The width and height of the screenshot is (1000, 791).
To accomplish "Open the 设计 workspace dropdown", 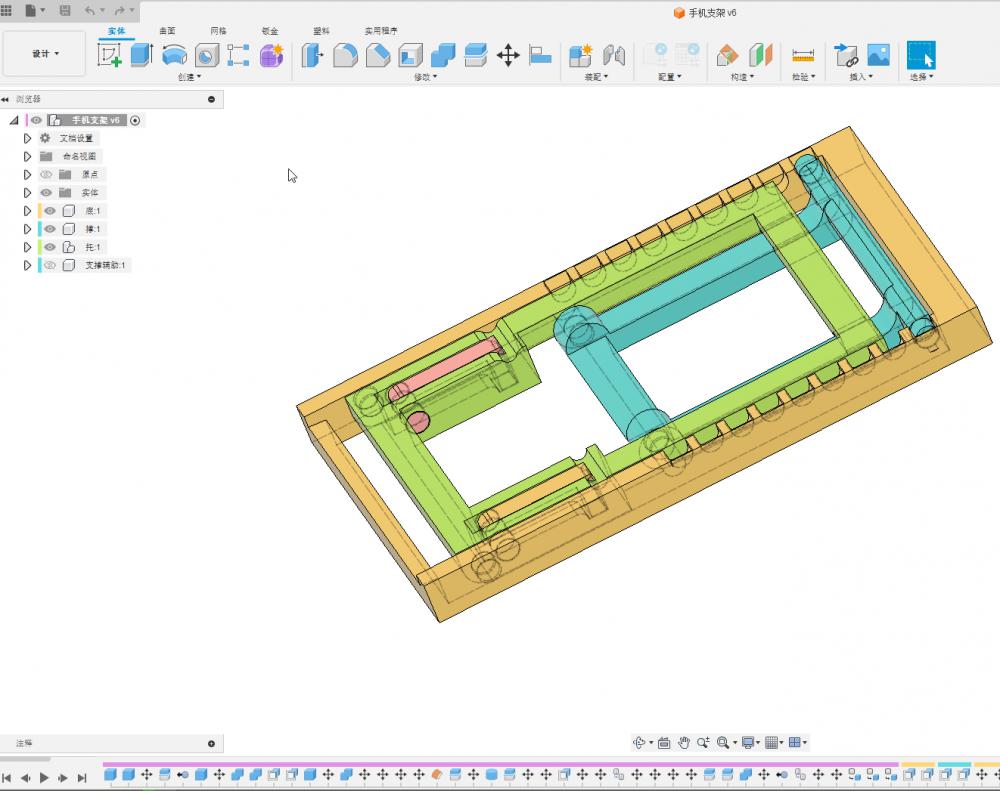I will (45, 54).
